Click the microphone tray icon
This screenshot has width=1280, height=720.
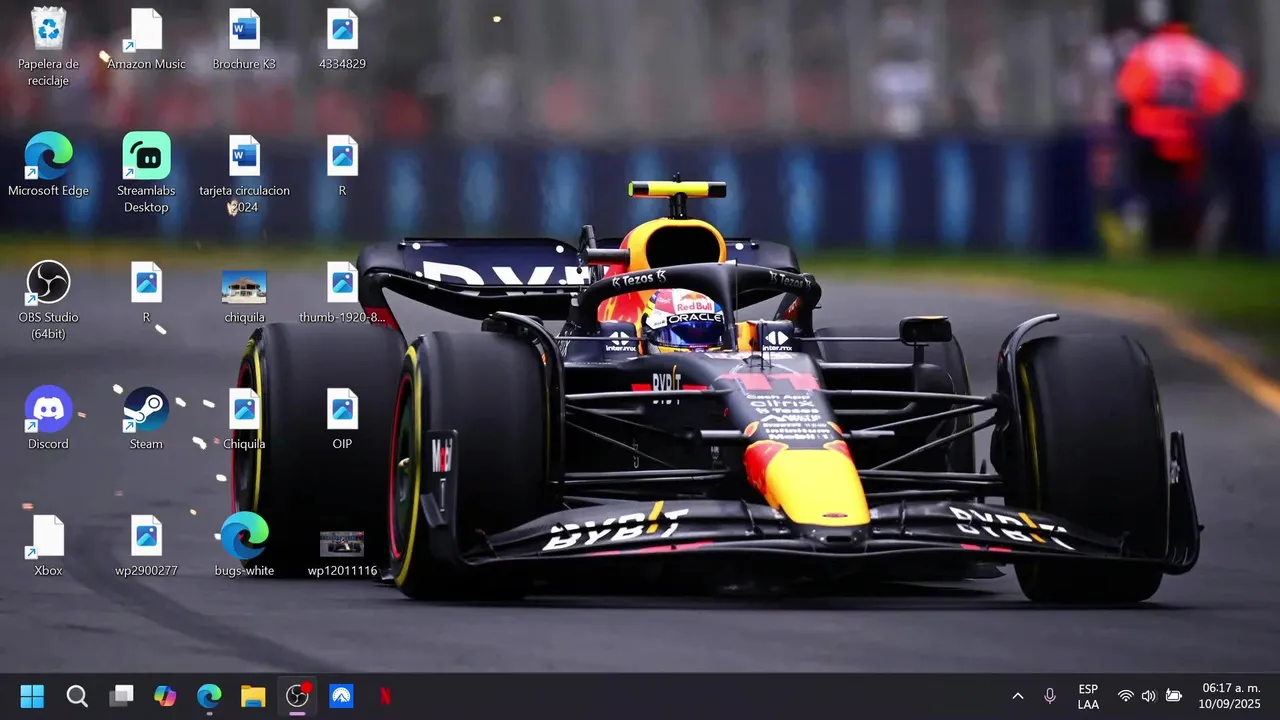(x=1050, y=696)
